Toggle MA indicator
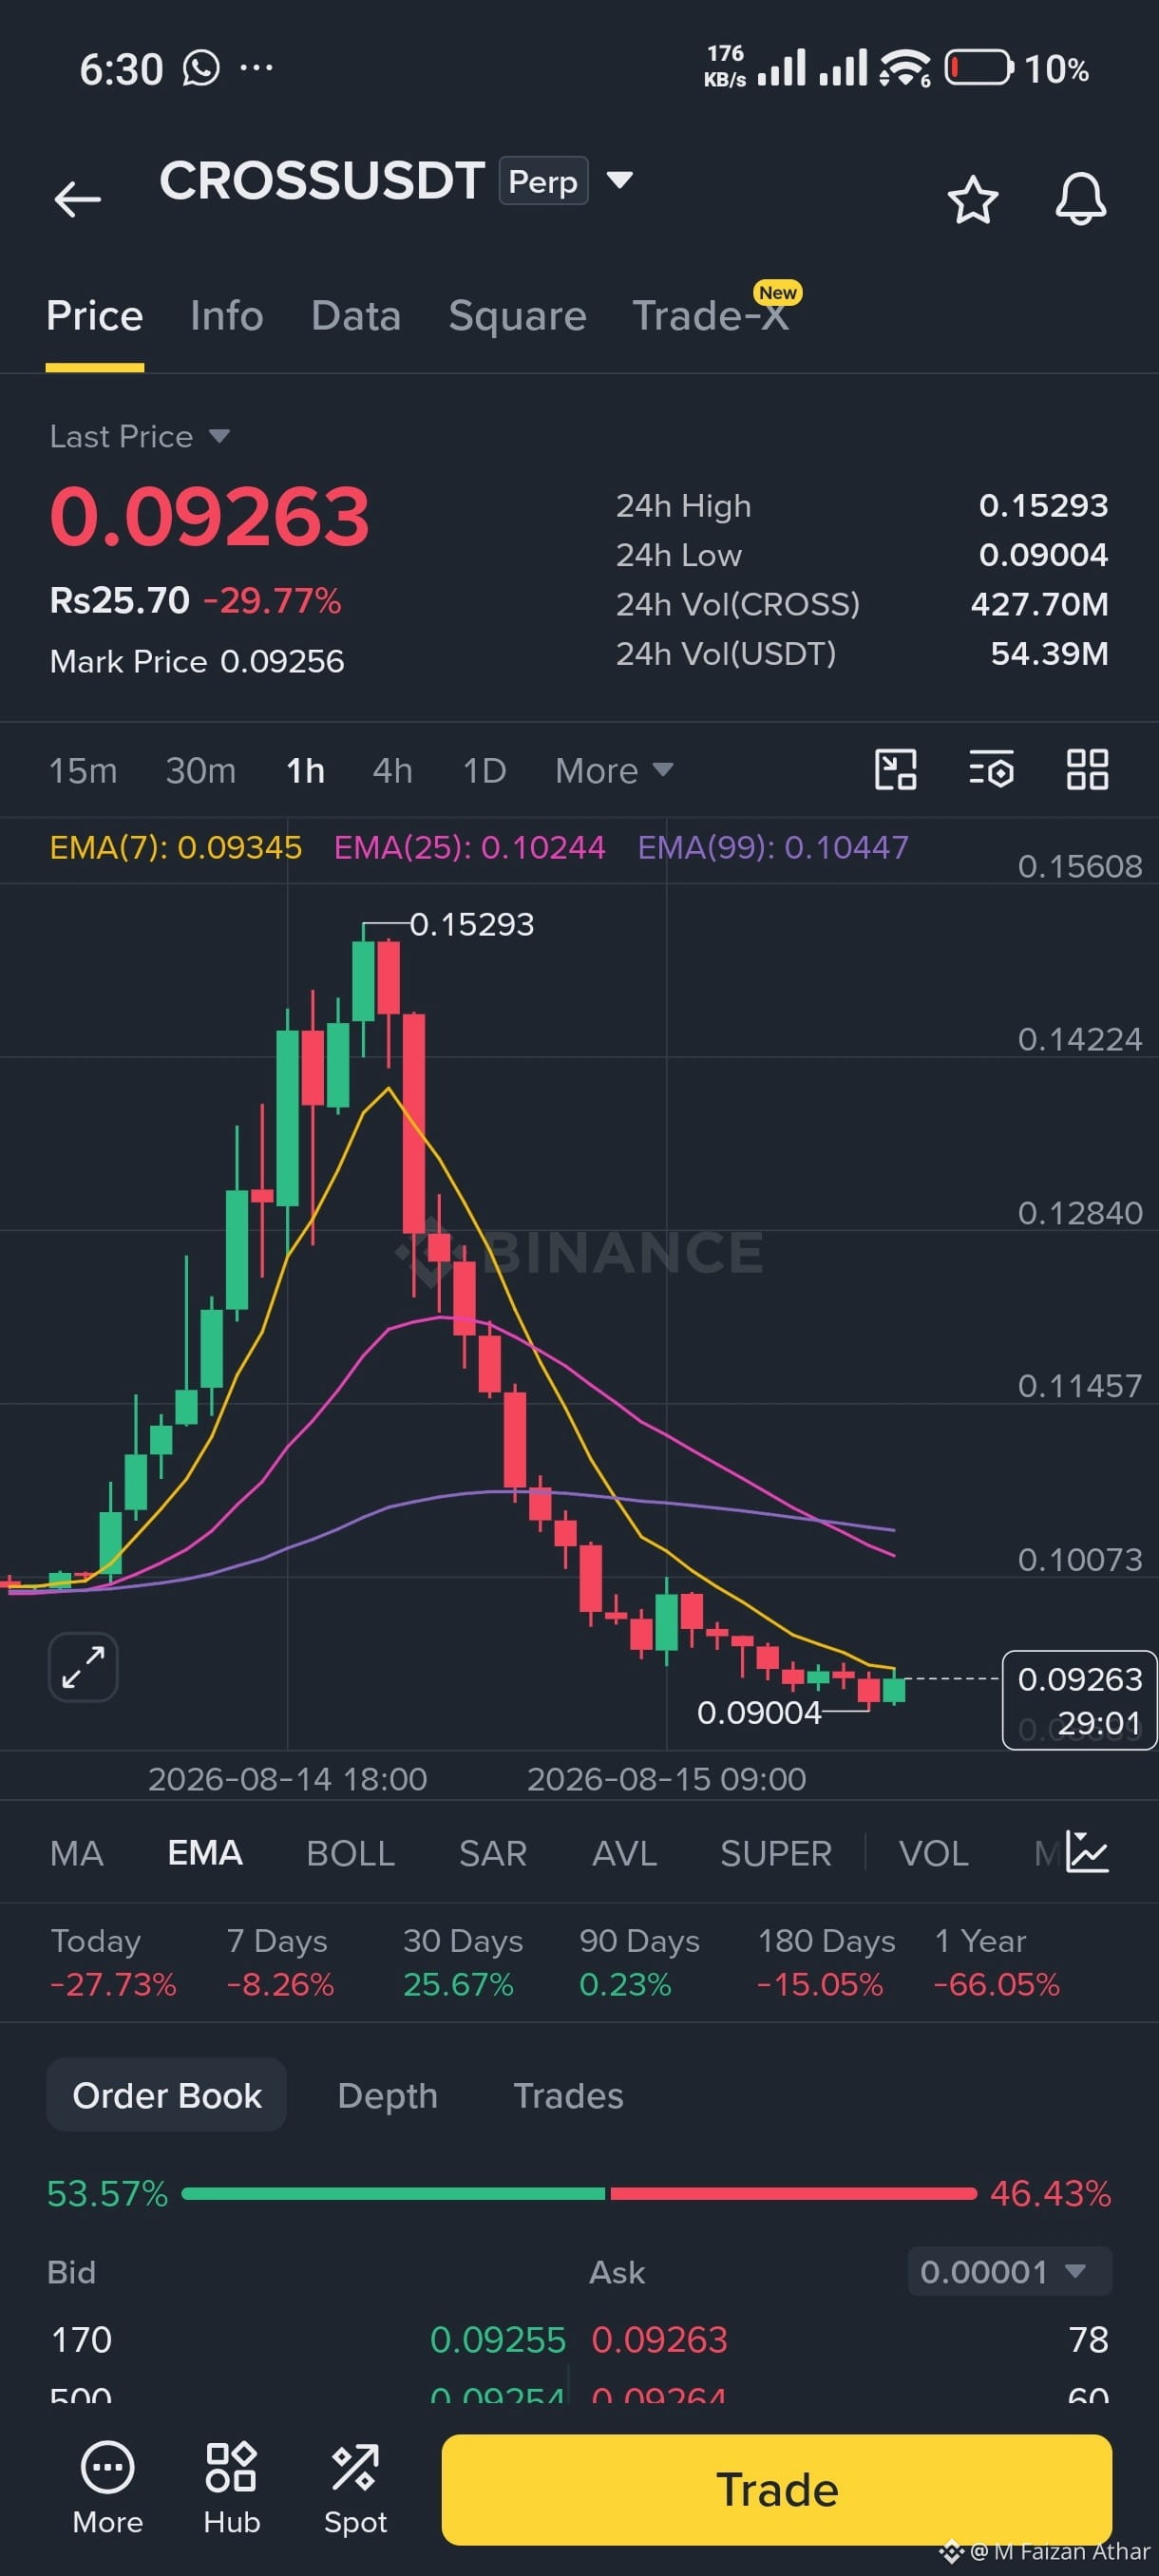The width and height of the screenshot is (1159, 2576). 76,1853
